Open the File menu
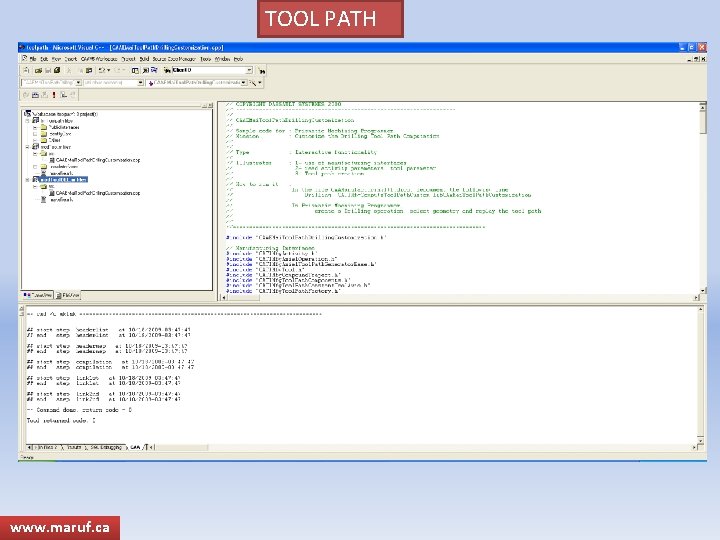The image size is (720, 540). 33,59
